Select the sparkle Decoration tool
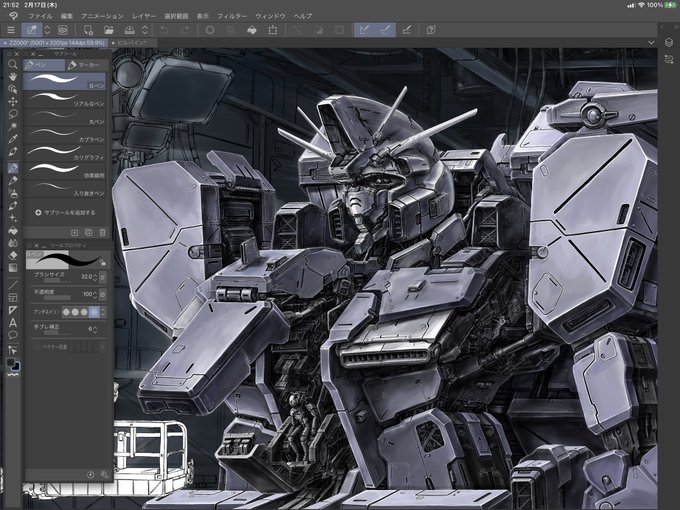 point(13,218)
